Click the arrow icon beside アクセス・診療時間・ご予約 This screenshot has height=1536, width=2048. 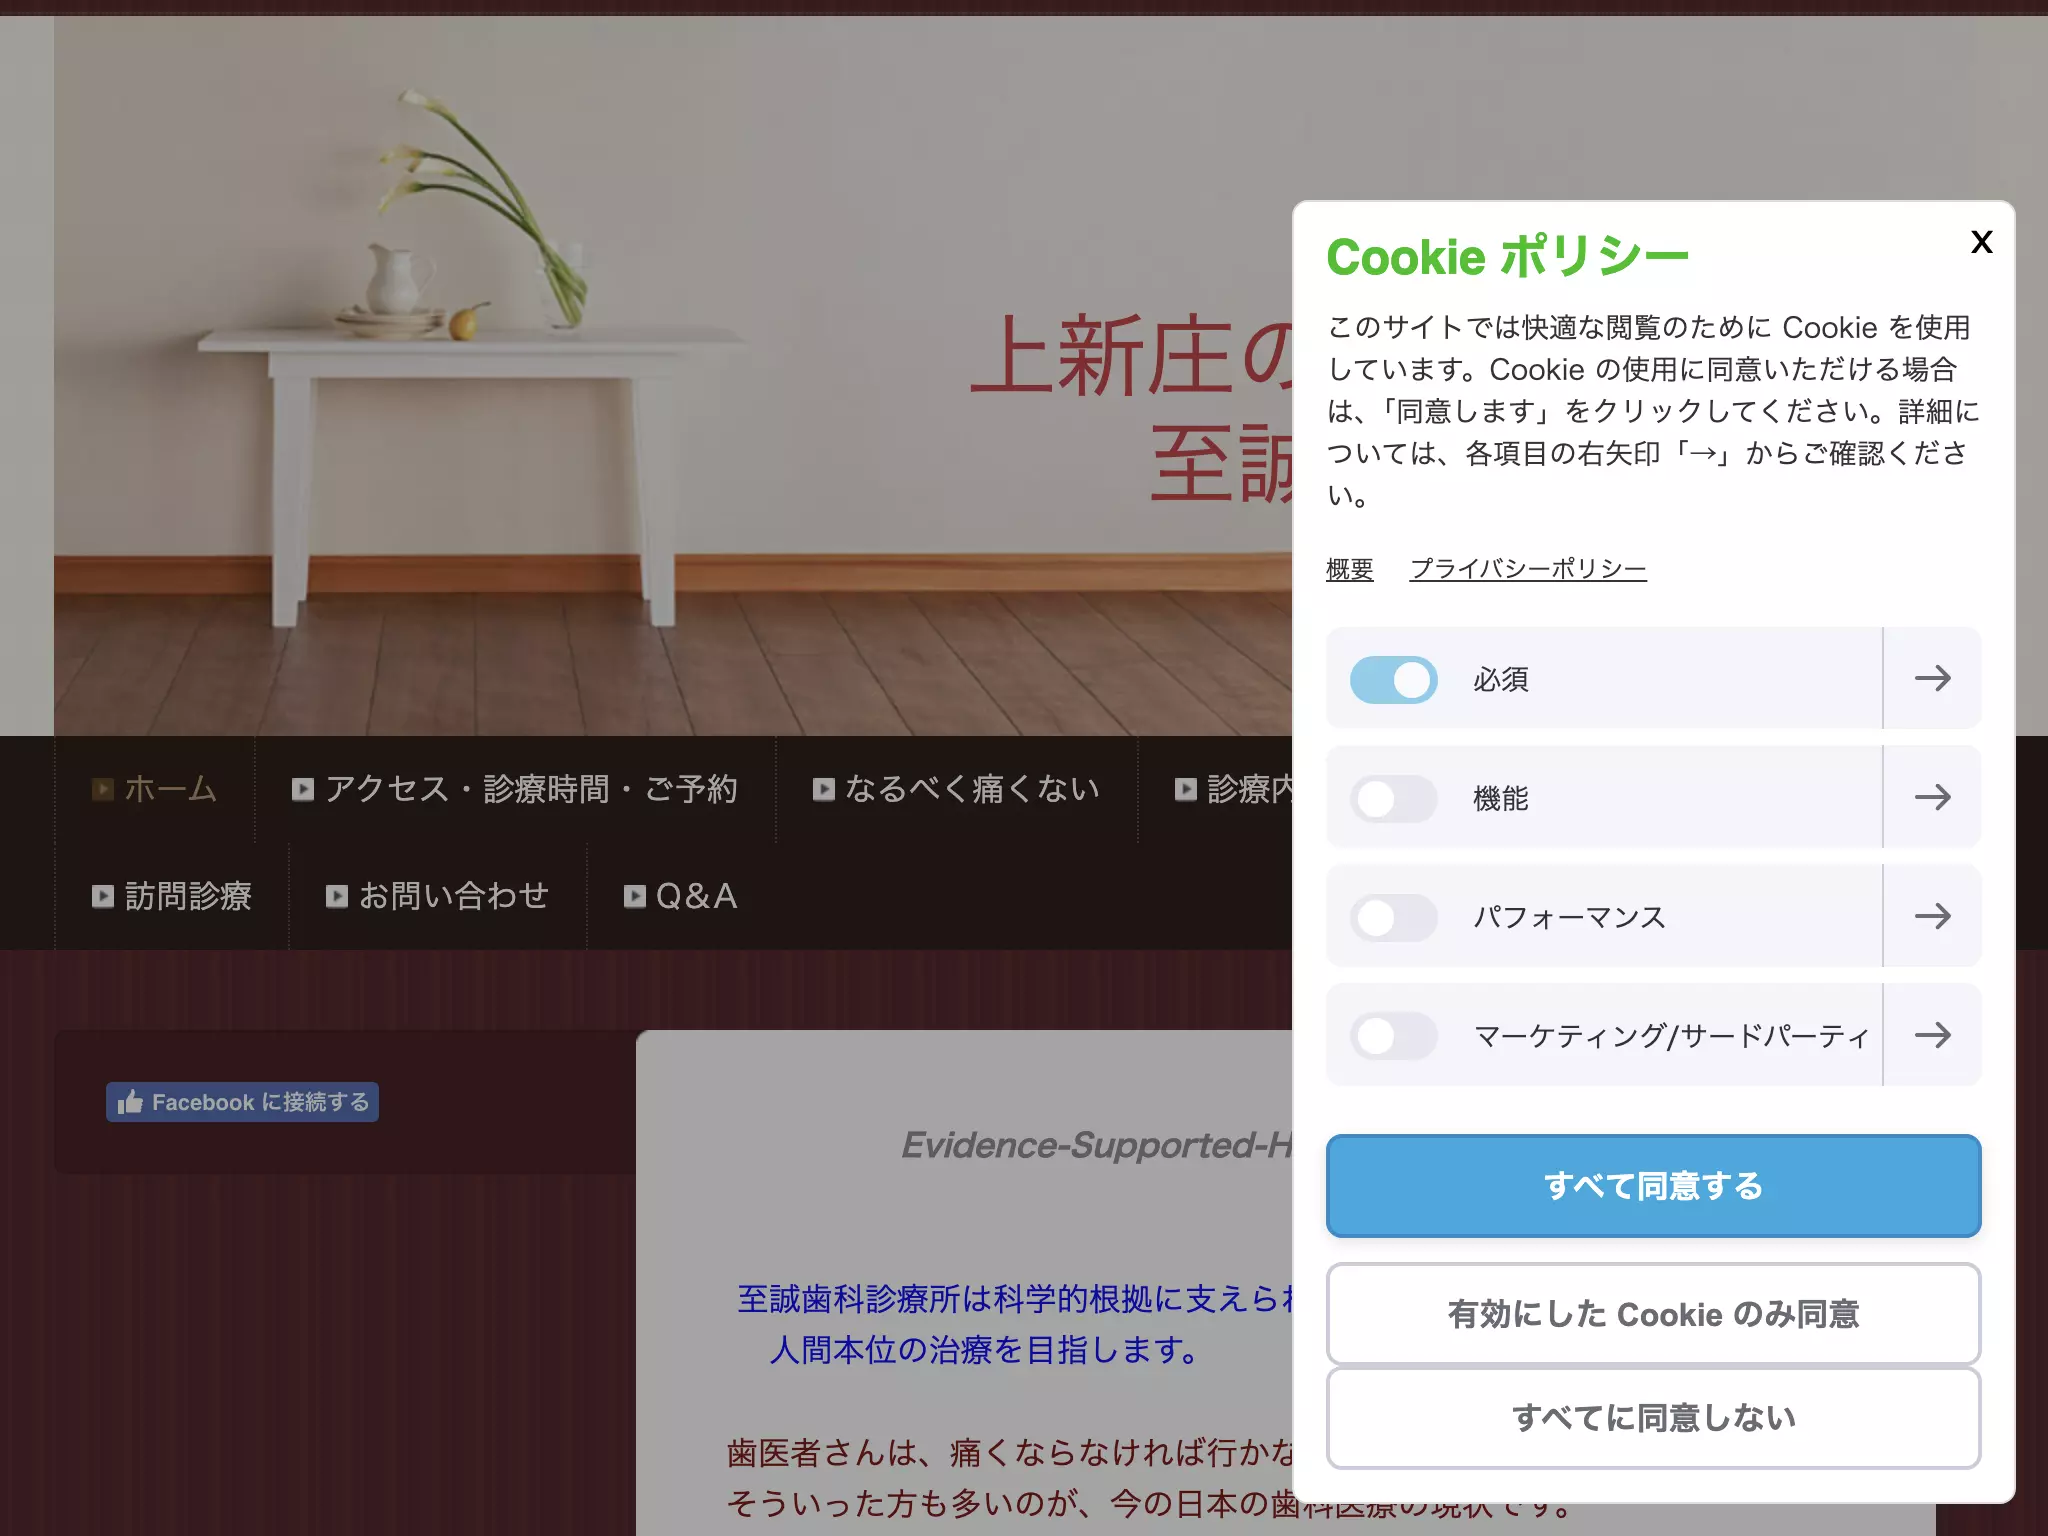pos(303,790)
